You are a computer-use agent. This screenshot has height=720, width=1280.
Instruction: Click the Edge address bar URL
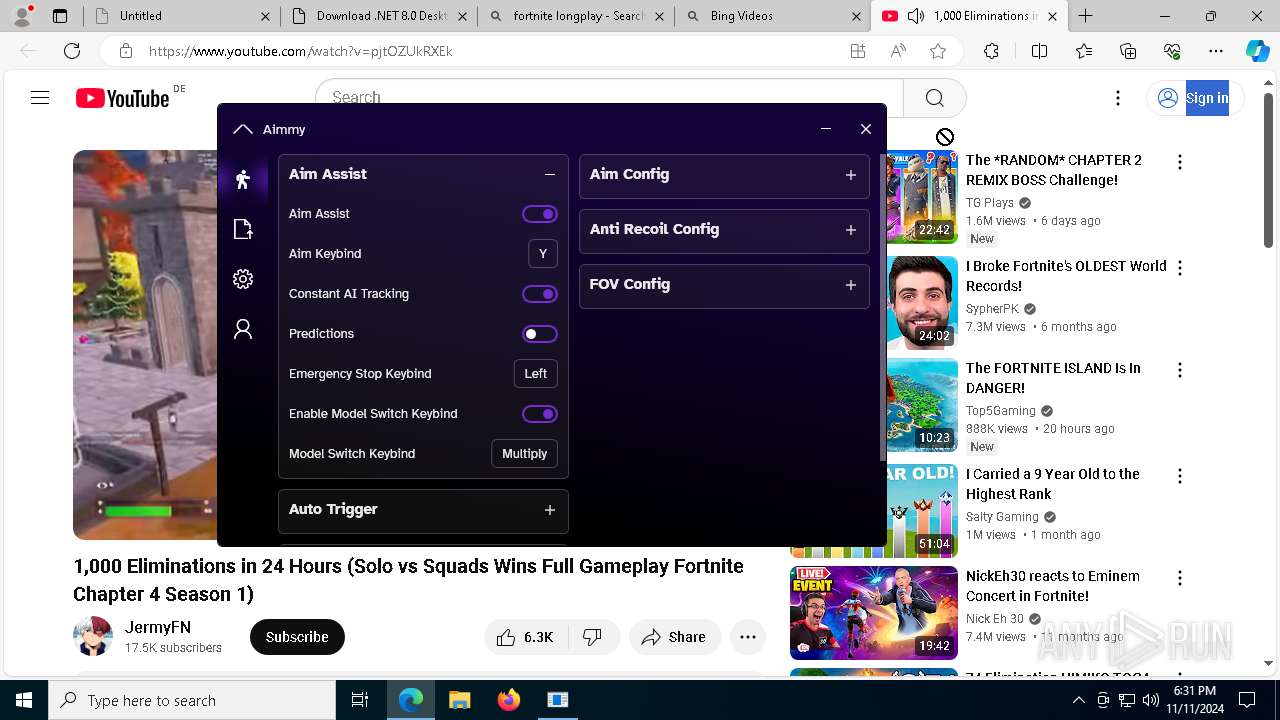pos(301,51)
